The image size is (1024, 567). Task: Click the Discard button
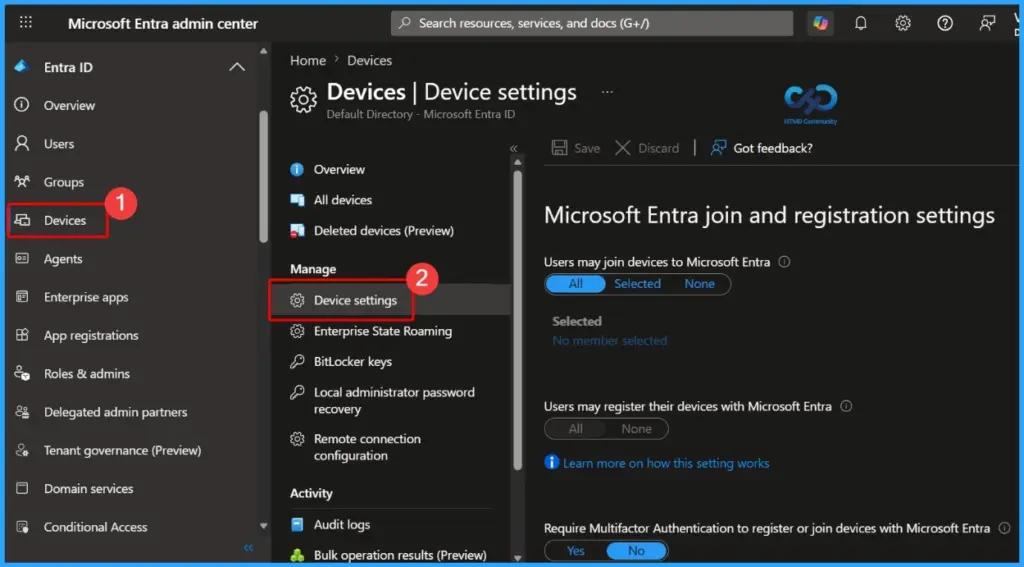tap(647, 148)
